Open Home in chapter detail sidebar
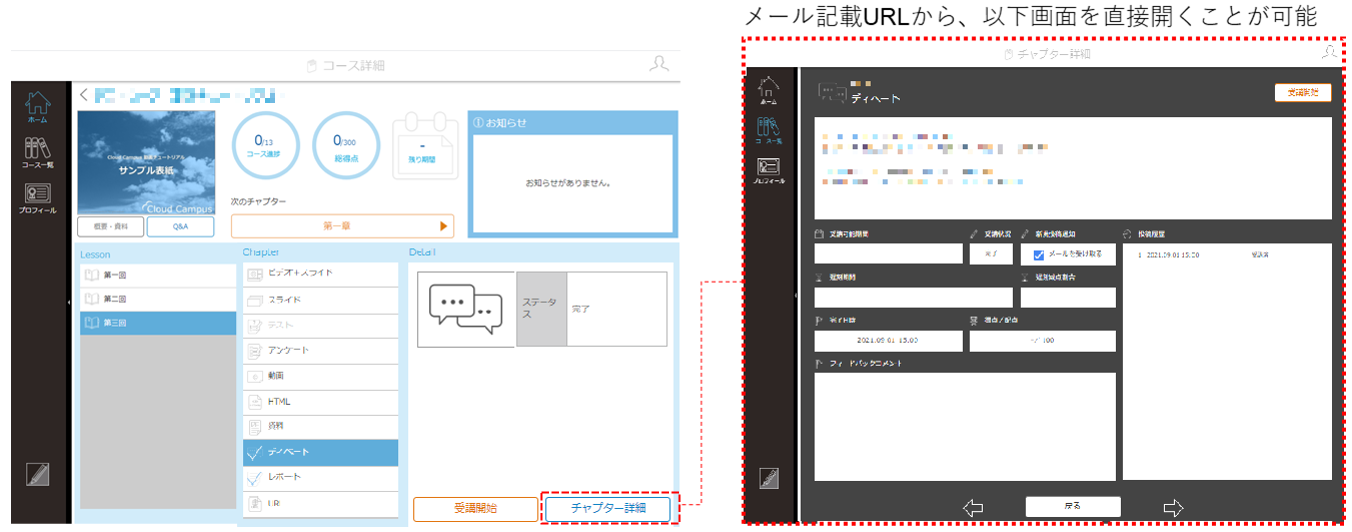This screenshot has width=1352, height=532. pos(768,91)
